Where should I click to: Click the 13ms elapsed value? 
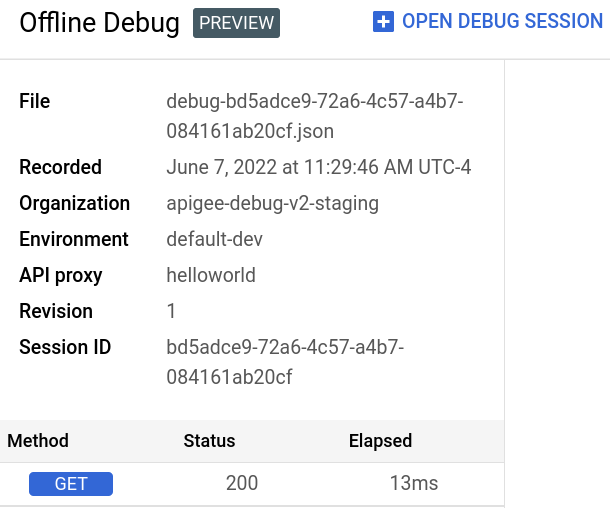(x=414, y=484)
